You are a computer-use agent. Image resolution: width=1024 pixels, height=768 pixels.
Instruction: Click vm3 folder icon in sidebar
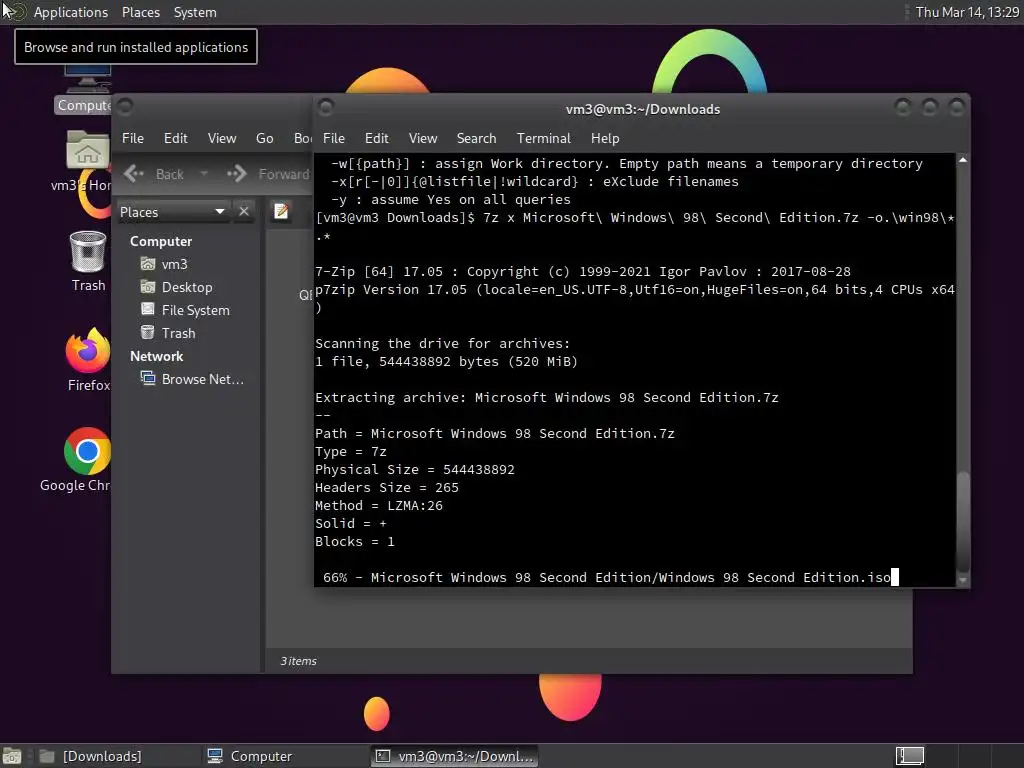coord(148,264)
